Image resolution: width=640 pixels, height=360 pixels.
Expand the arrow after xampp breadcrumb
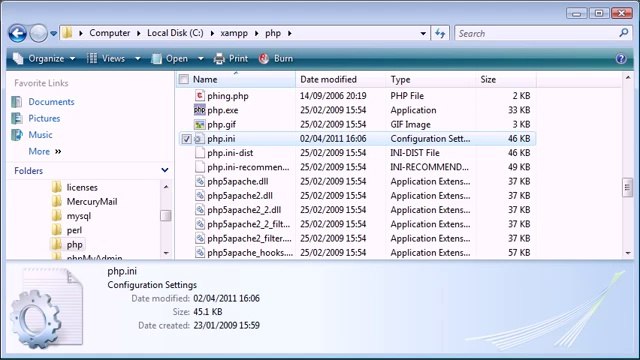point(256,33)
